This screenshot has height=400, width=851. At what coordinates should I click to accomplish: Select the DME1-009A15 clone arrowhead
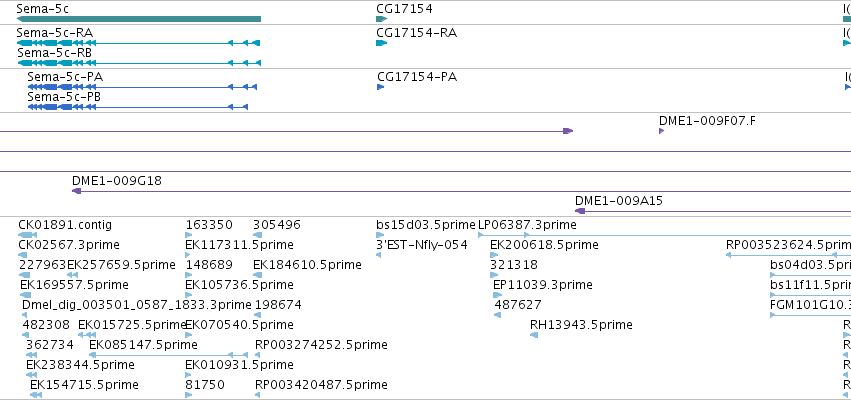pos(580,211)
